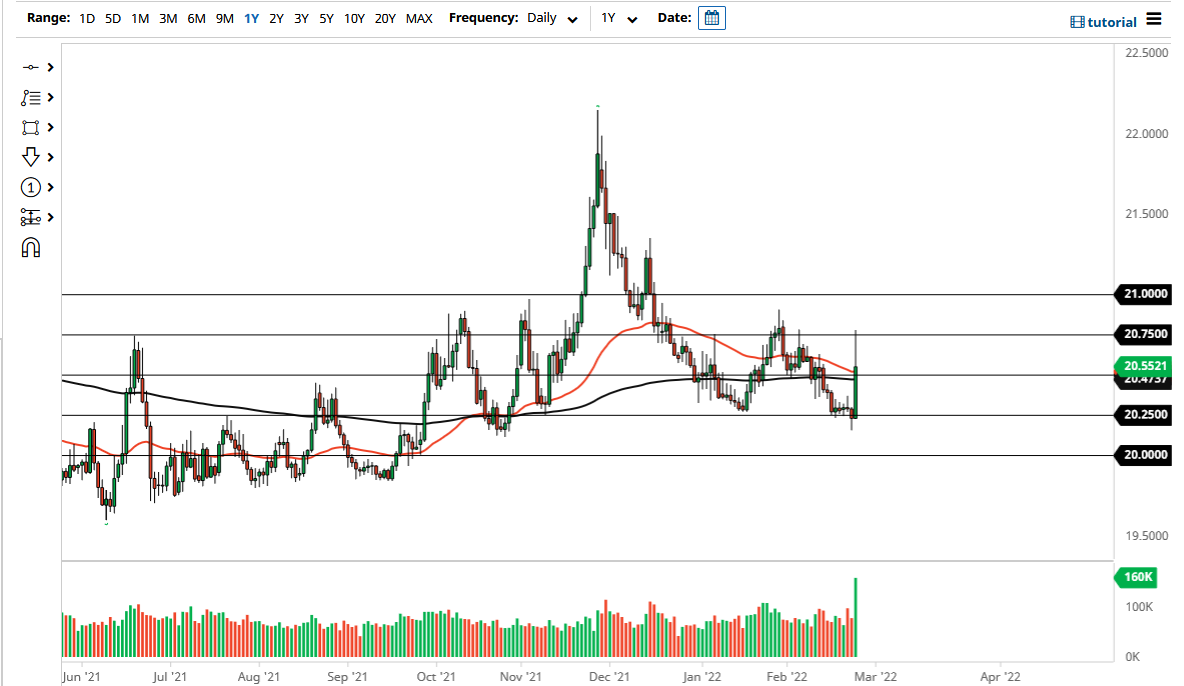Click the green 20.5521 price label
The height and width of the screenshot is (686, 1184).
[1144, 367]
